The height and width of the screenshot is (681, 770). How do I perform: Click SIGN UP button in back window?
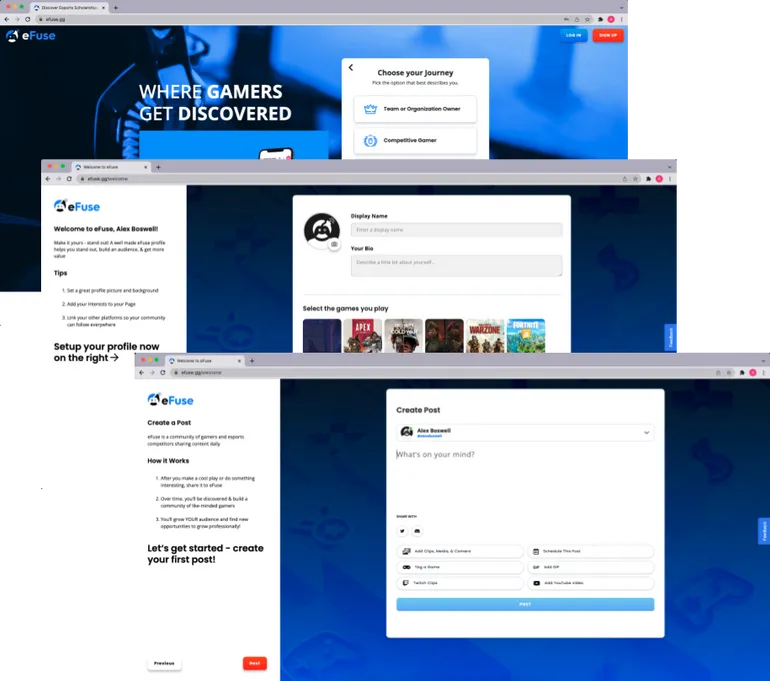click(x=608, y=35)
